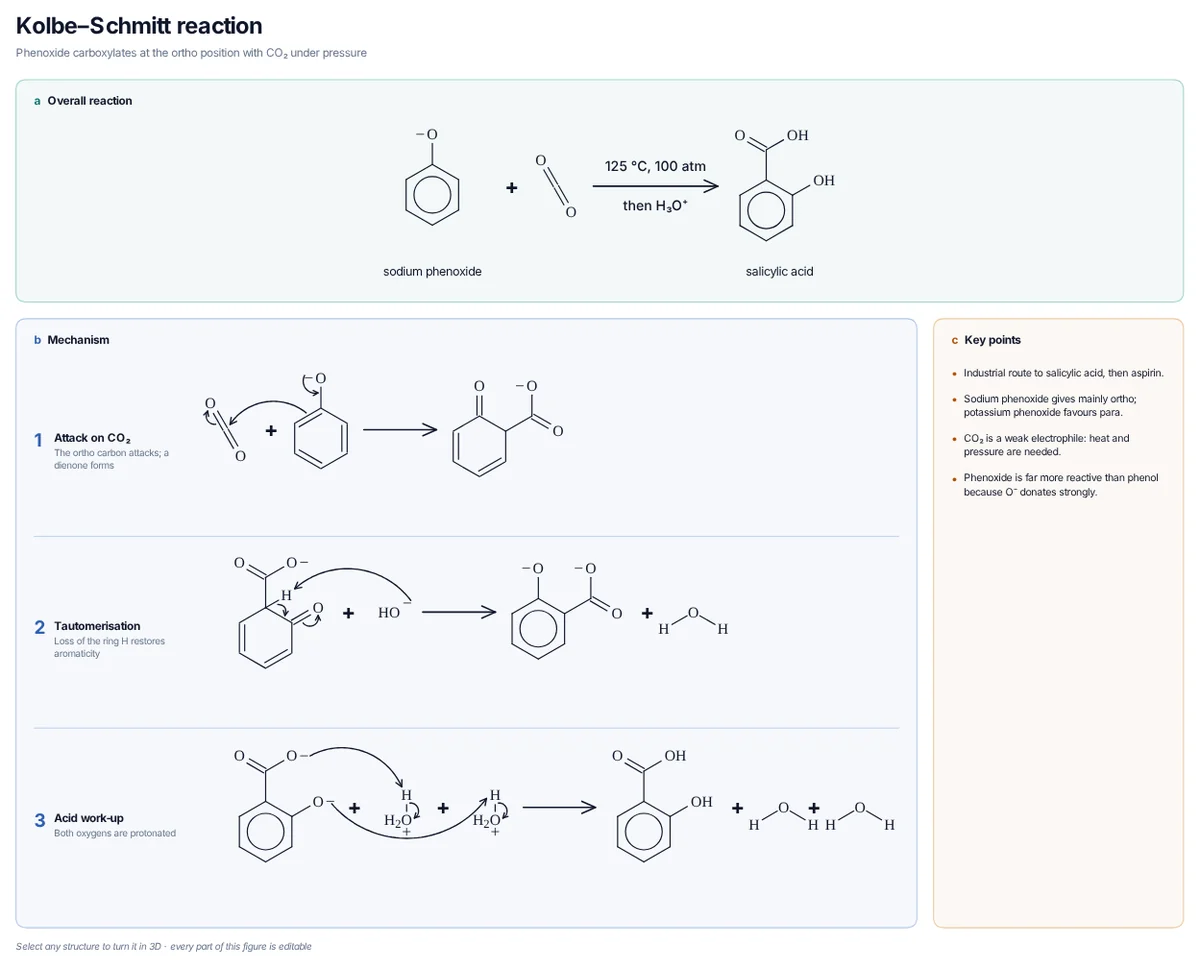Click the "then H₃O⁺" condition label
Image resolution: width=1200 pixels, height=968 pixels.
click(x=655, y=206)
